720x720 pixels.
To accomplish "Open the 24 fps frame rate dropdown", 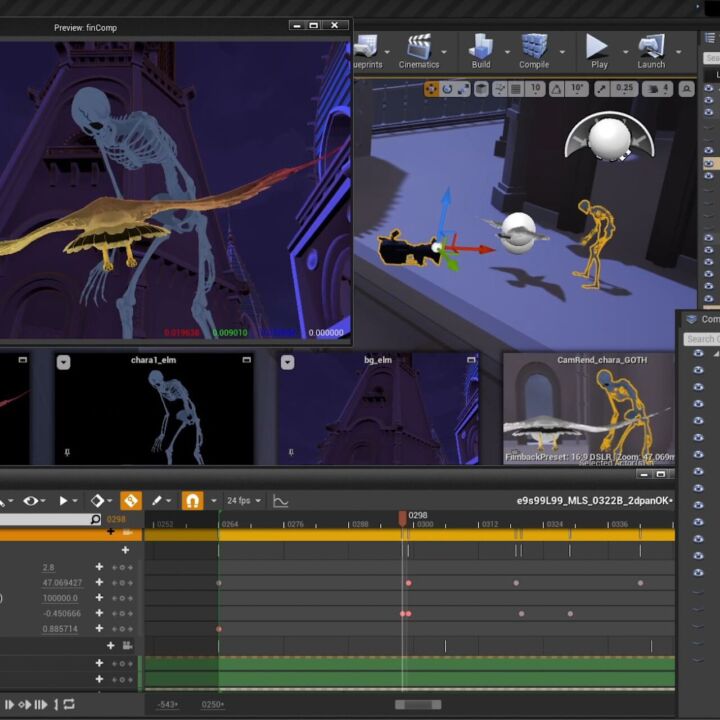I will click(x=241, y=500).
